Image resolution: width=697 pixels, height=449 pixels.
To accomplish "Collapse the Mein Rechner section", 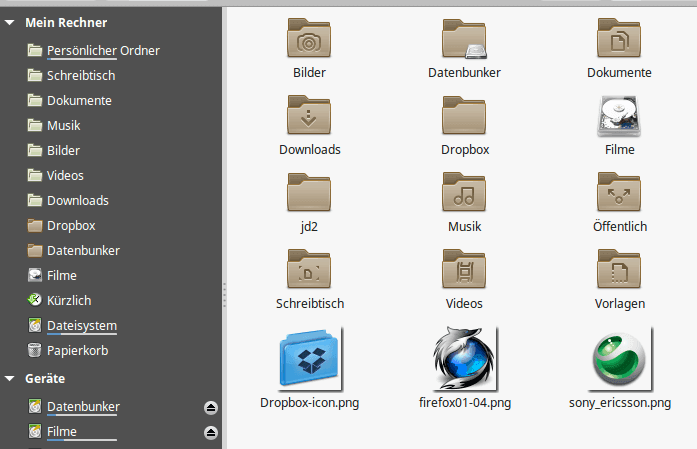I will [9, 23].
